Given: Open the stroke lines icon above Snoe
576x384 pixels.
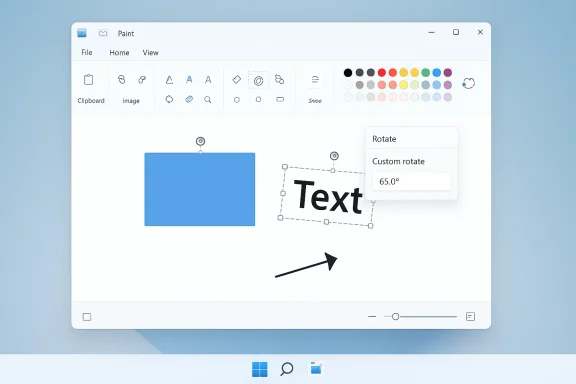Looking at the screenshot, I should point(315,79).
